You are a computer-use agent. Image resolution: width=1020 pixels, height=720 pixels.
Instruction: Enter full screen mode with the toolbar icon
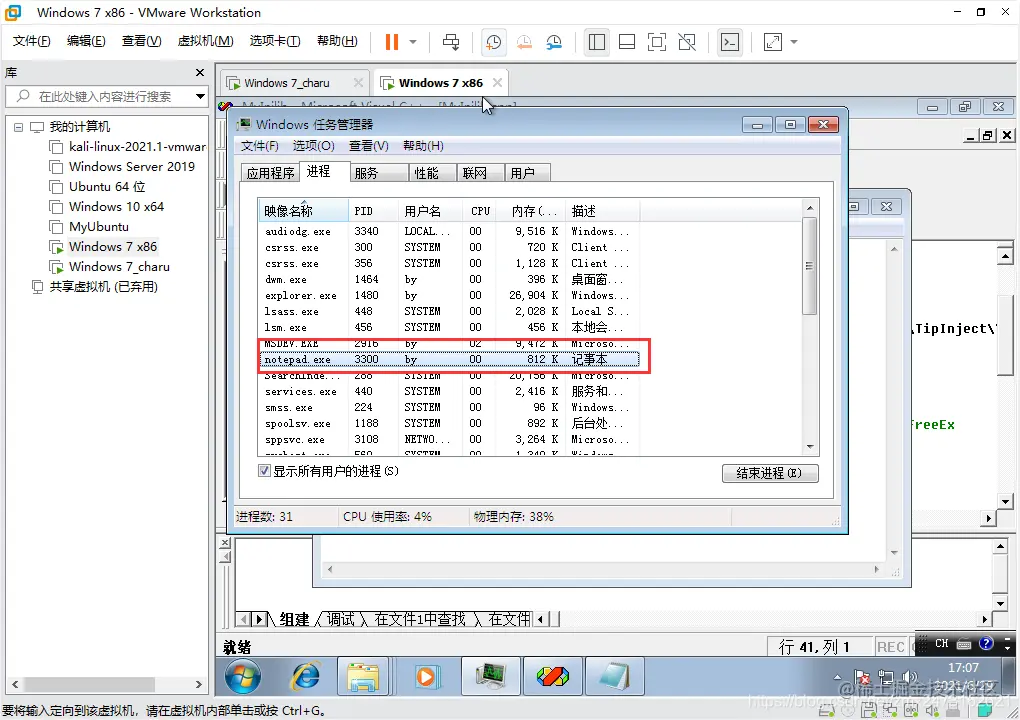coord(657,42)
